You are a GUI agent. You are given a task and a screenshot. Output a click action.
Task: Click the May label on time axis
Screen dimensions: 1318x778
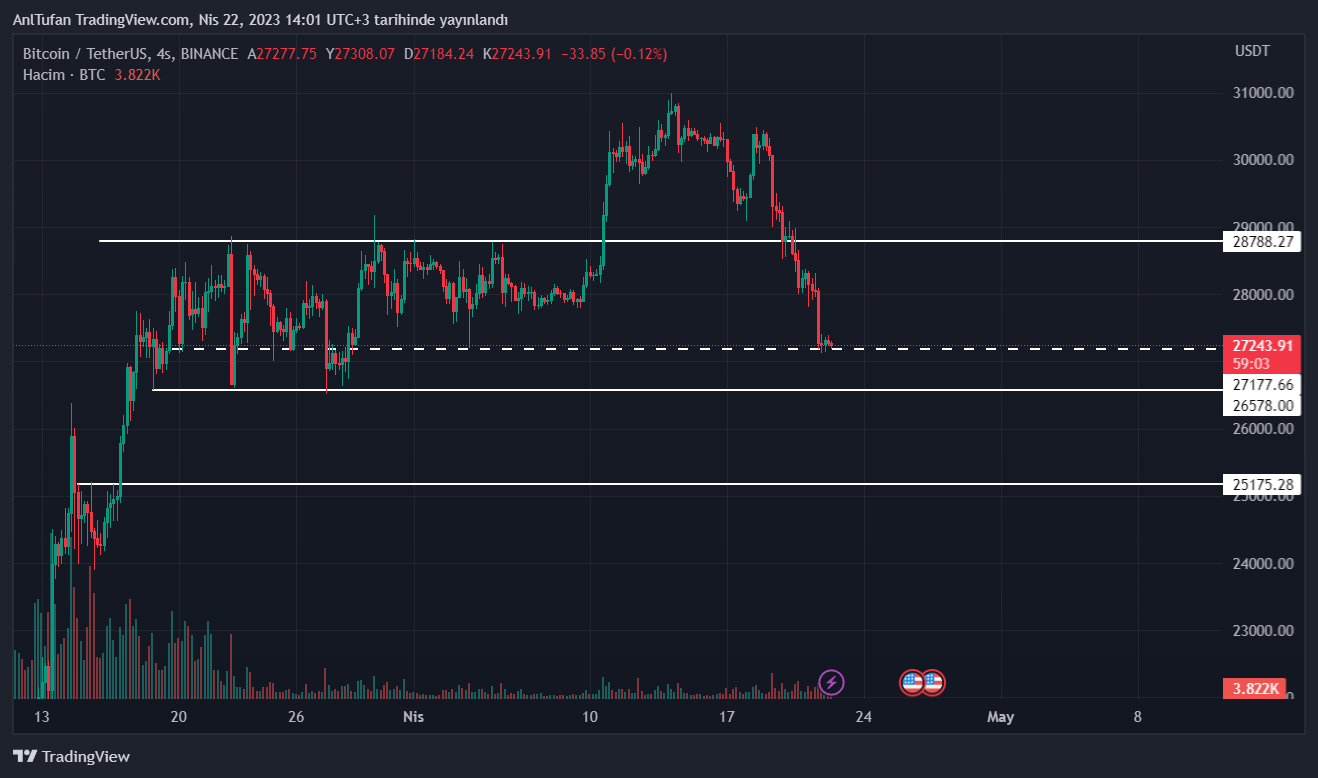pyautogui.click(x=1000, y=717)
